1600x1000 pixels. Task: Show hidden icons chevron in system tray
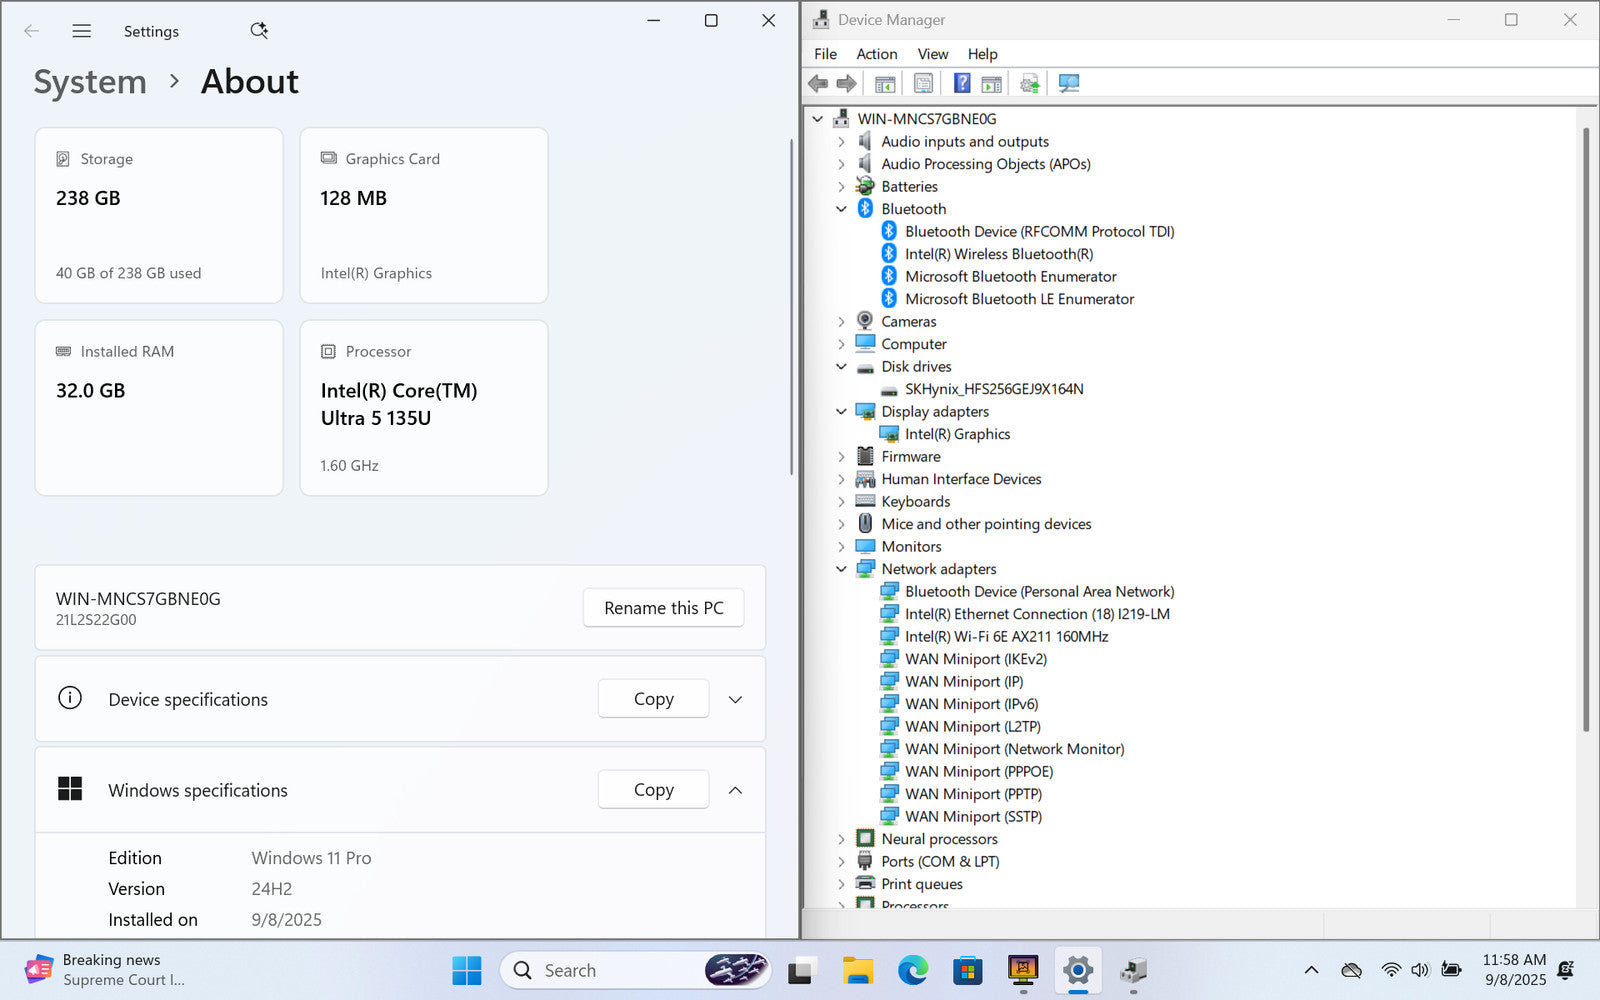click(x=1311, y=970)
